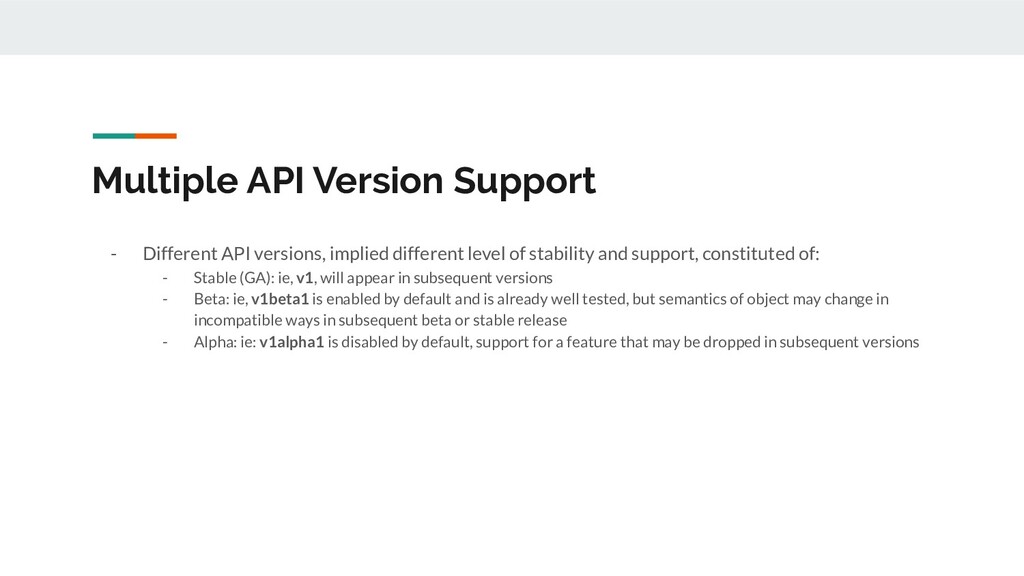Viewport: 1024px width, 576px height.
Task: Click the bold v1alpha1 term
Action: point(291,342)
